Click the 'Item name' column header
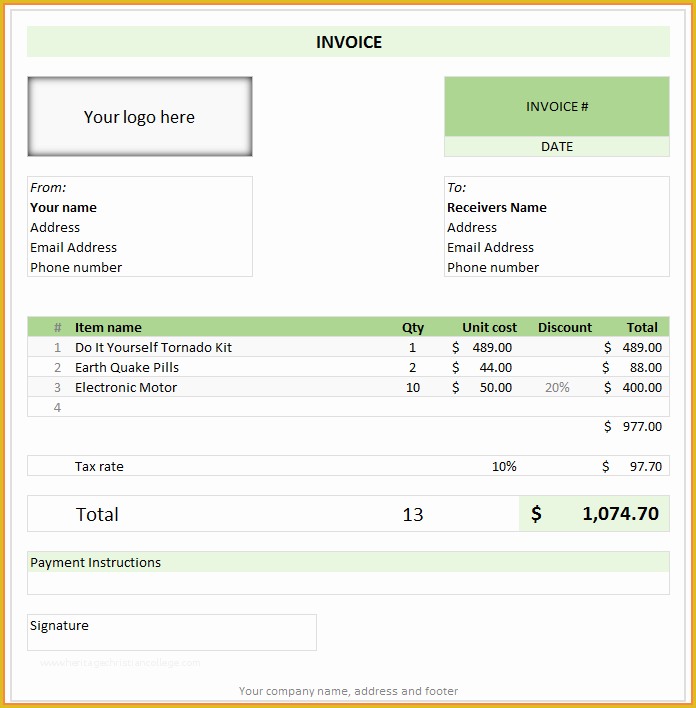The height and width of the screenshot is (708, 696). tap(108, 327)
